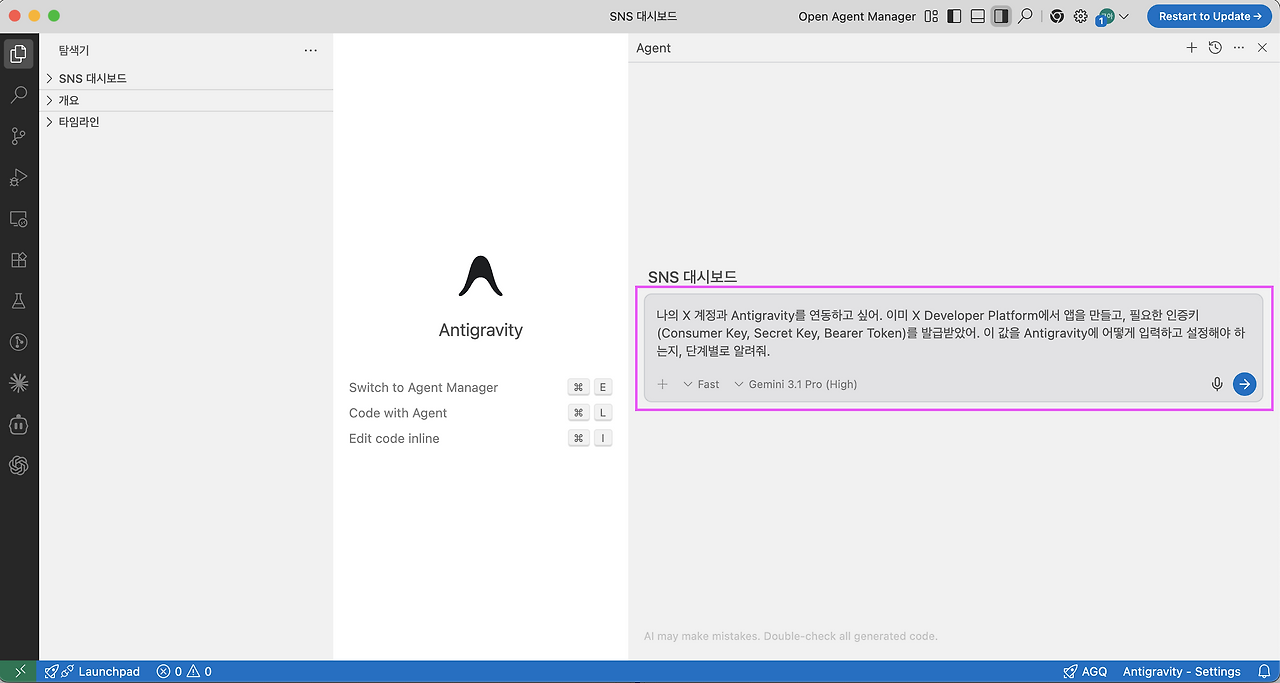Open the Run and Debug view
The width and height of the screenshot is (1280, 683).
18,177
